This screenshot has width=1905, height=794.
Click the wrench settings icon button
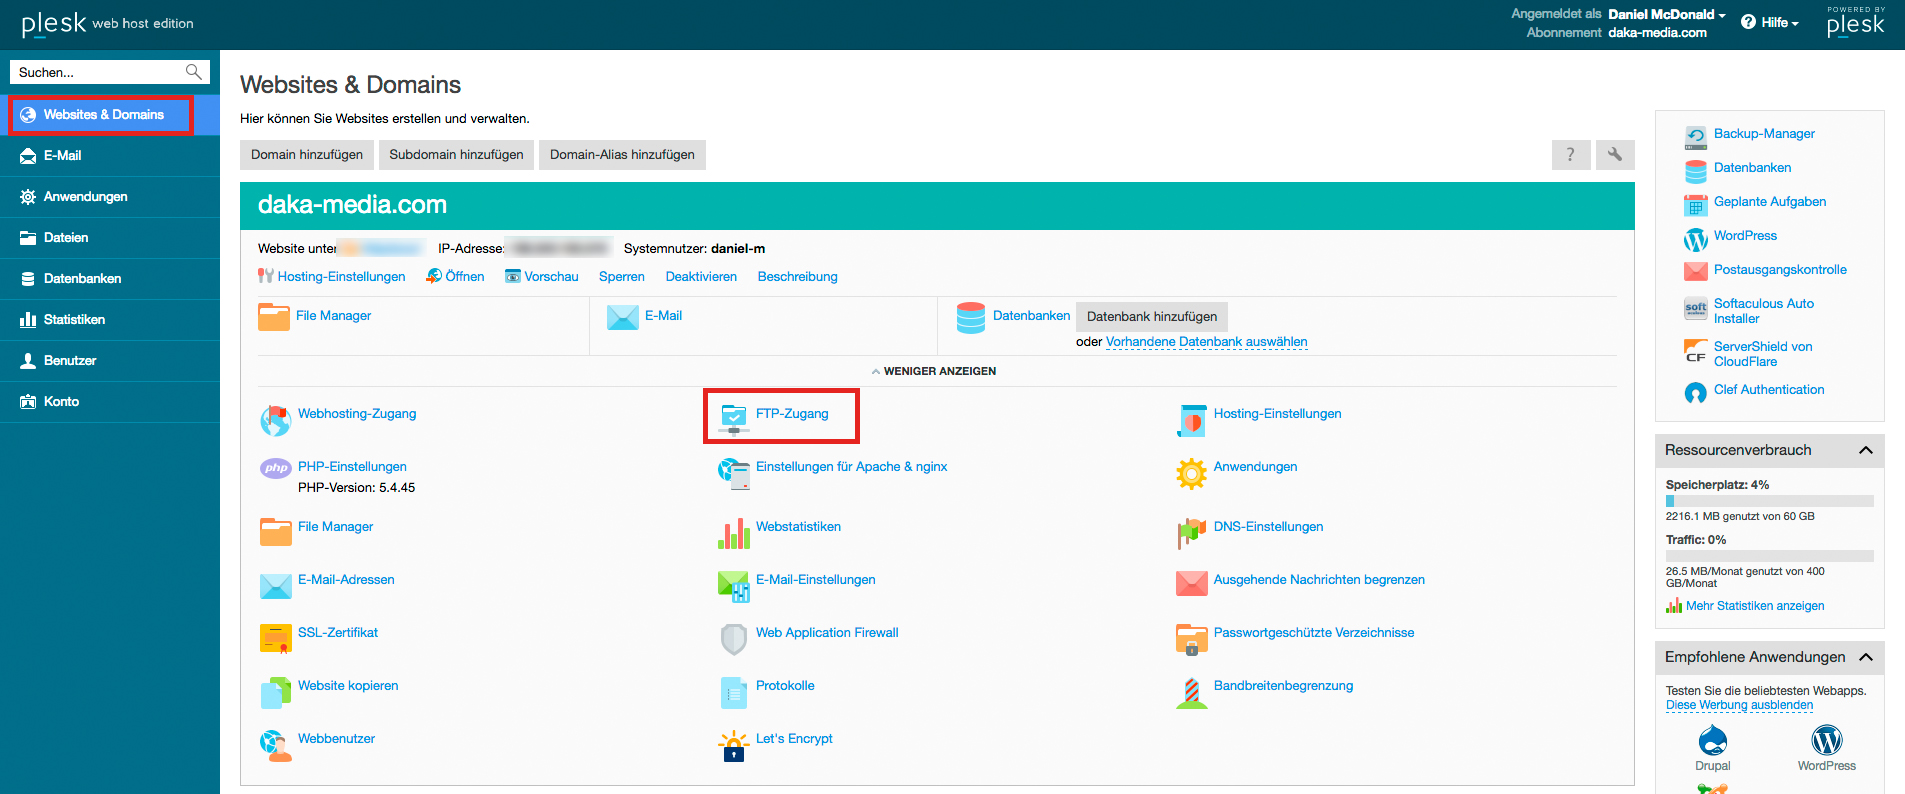[1614, 155]
